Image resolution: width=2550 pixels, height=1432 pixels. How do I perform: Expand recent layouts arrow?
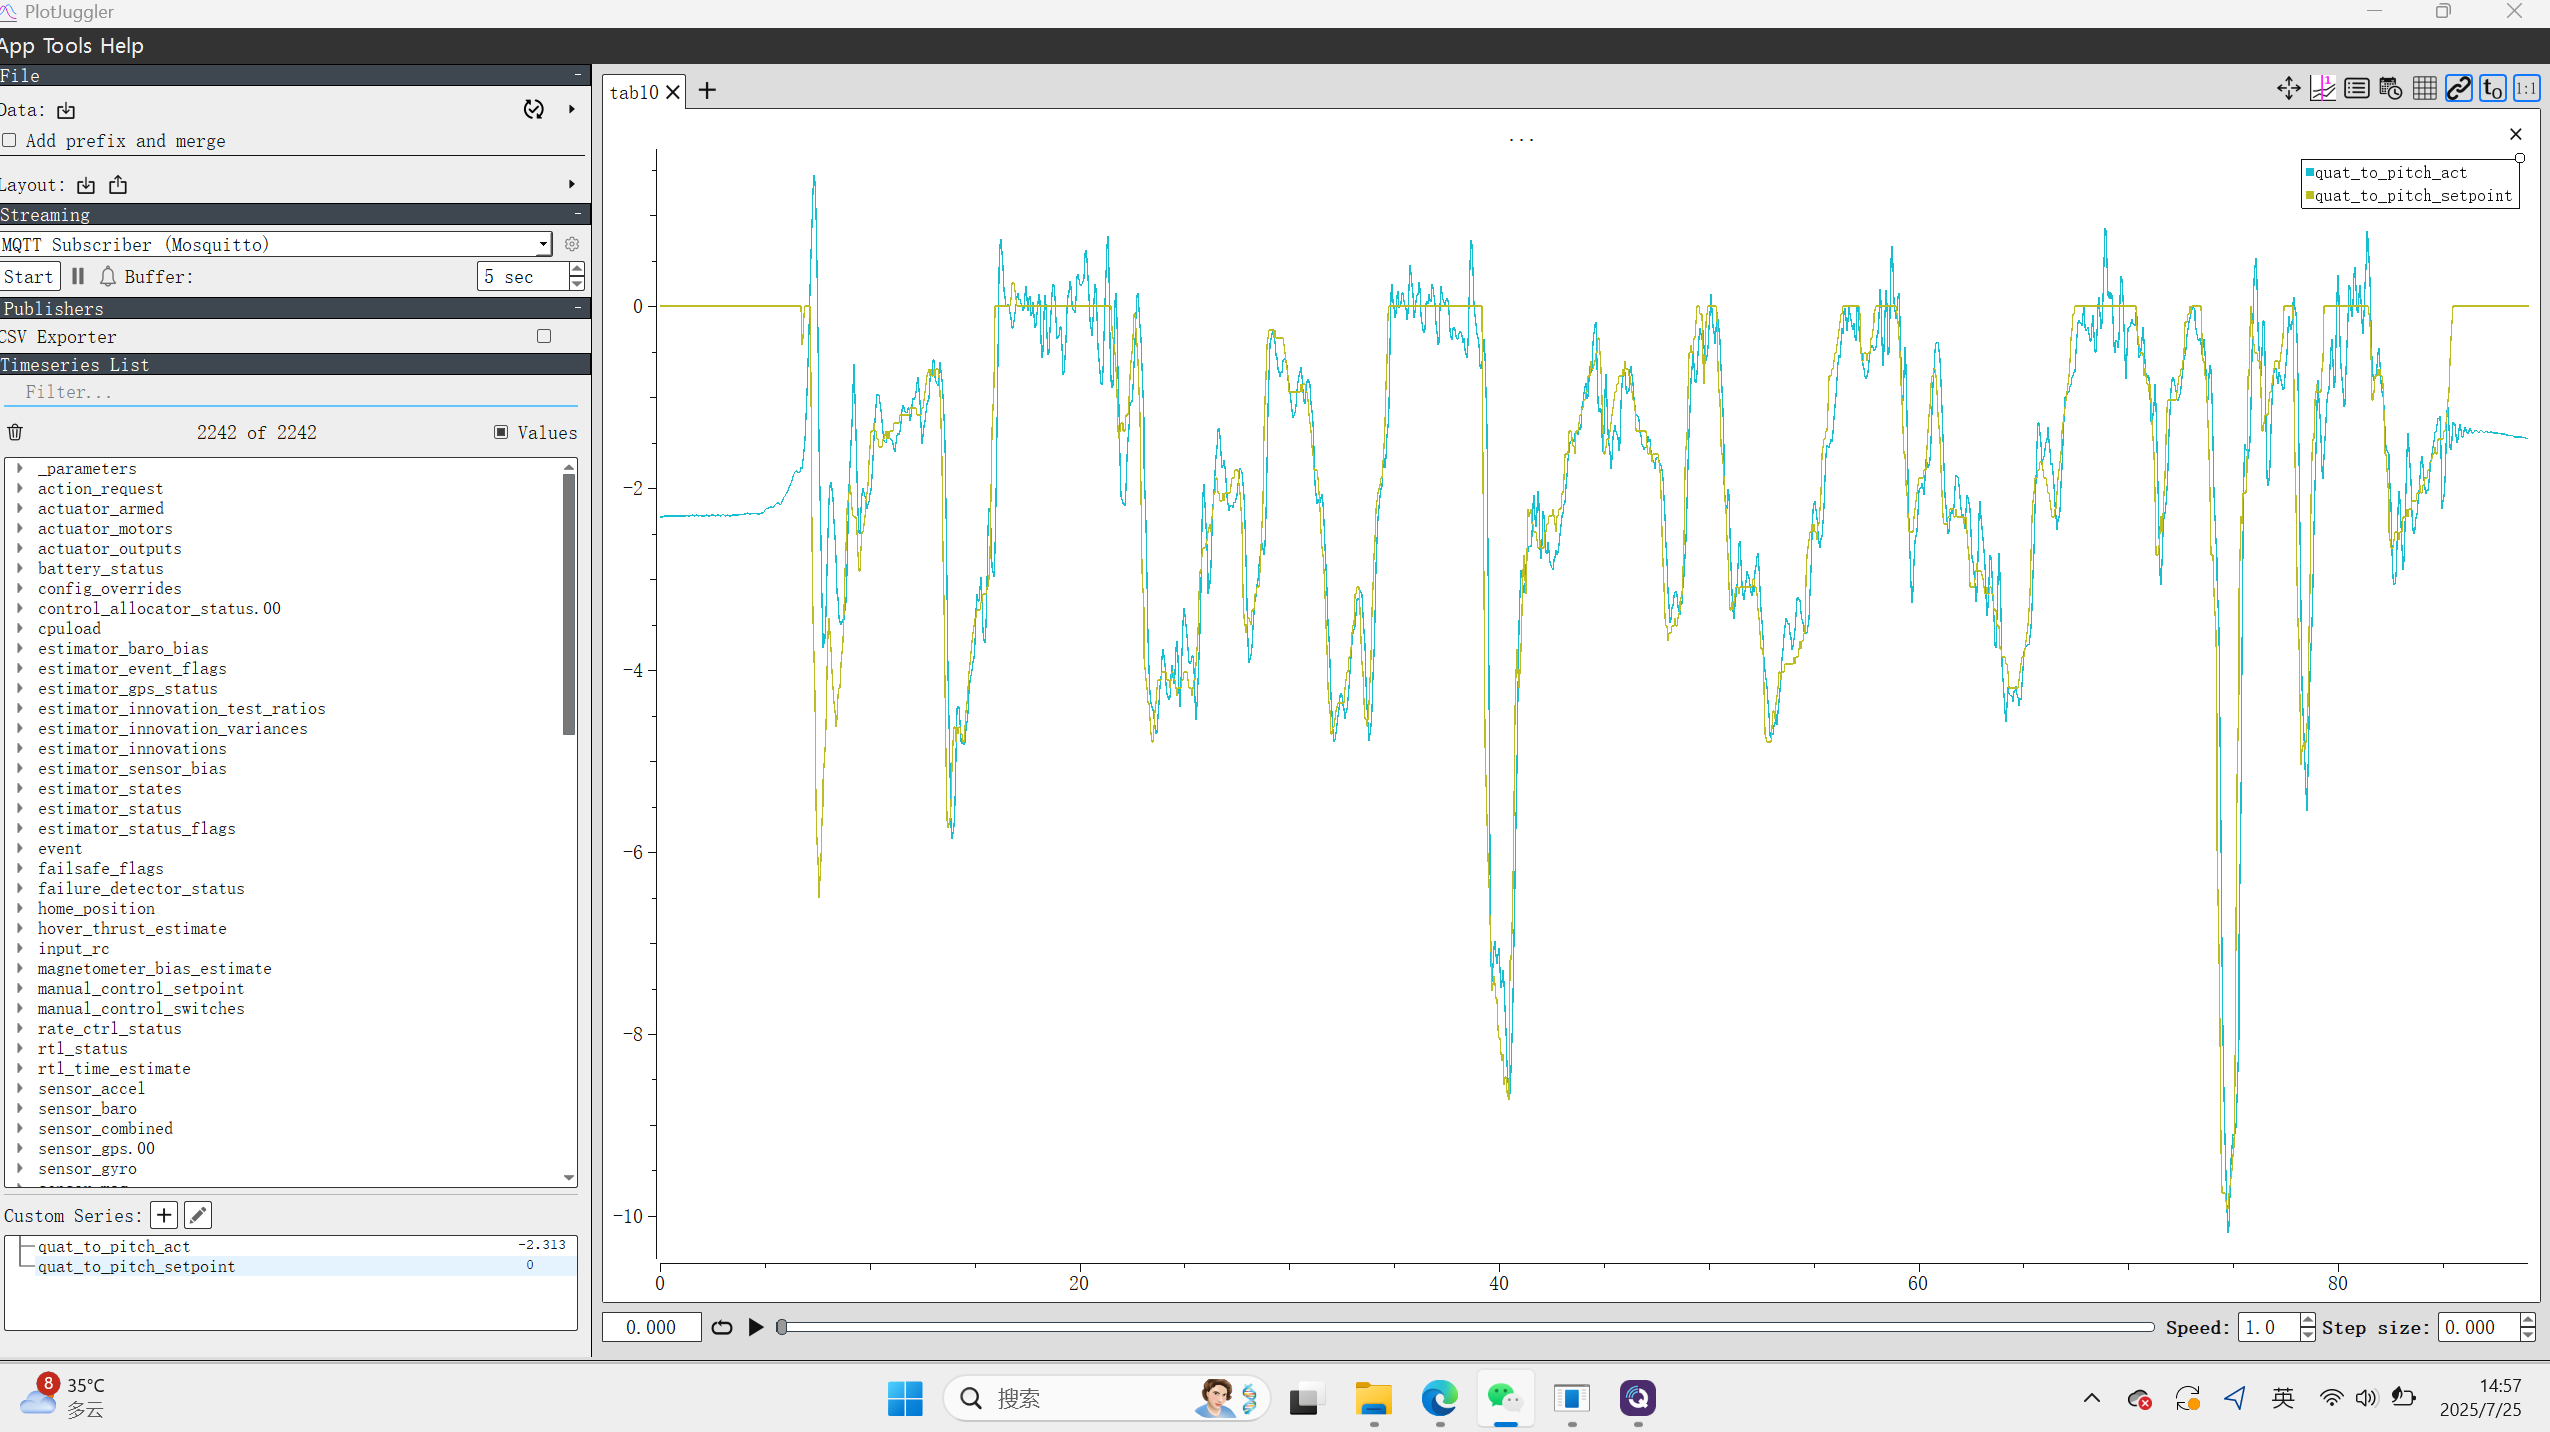(x=571, y=184)
